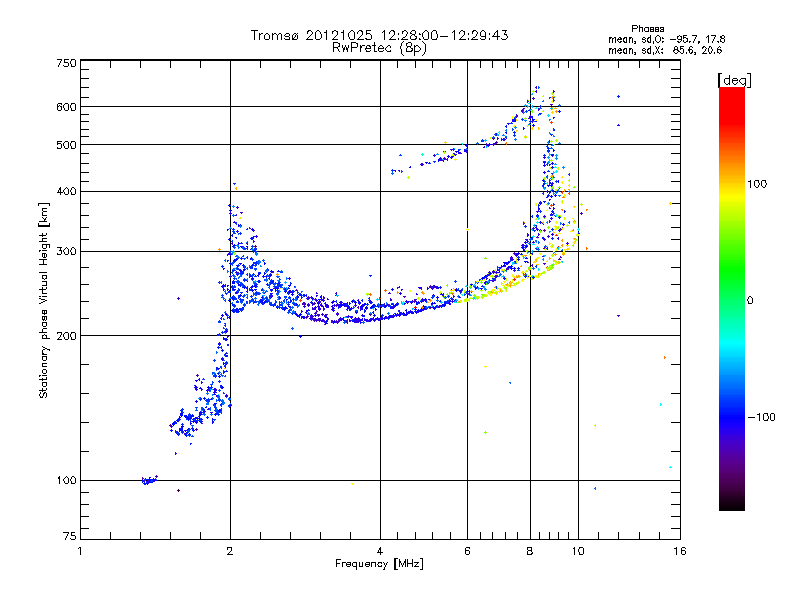Click the height axis label "750"
Image resolution: width=800 pixels, height=600 pixels.
(x=66, y=63)
